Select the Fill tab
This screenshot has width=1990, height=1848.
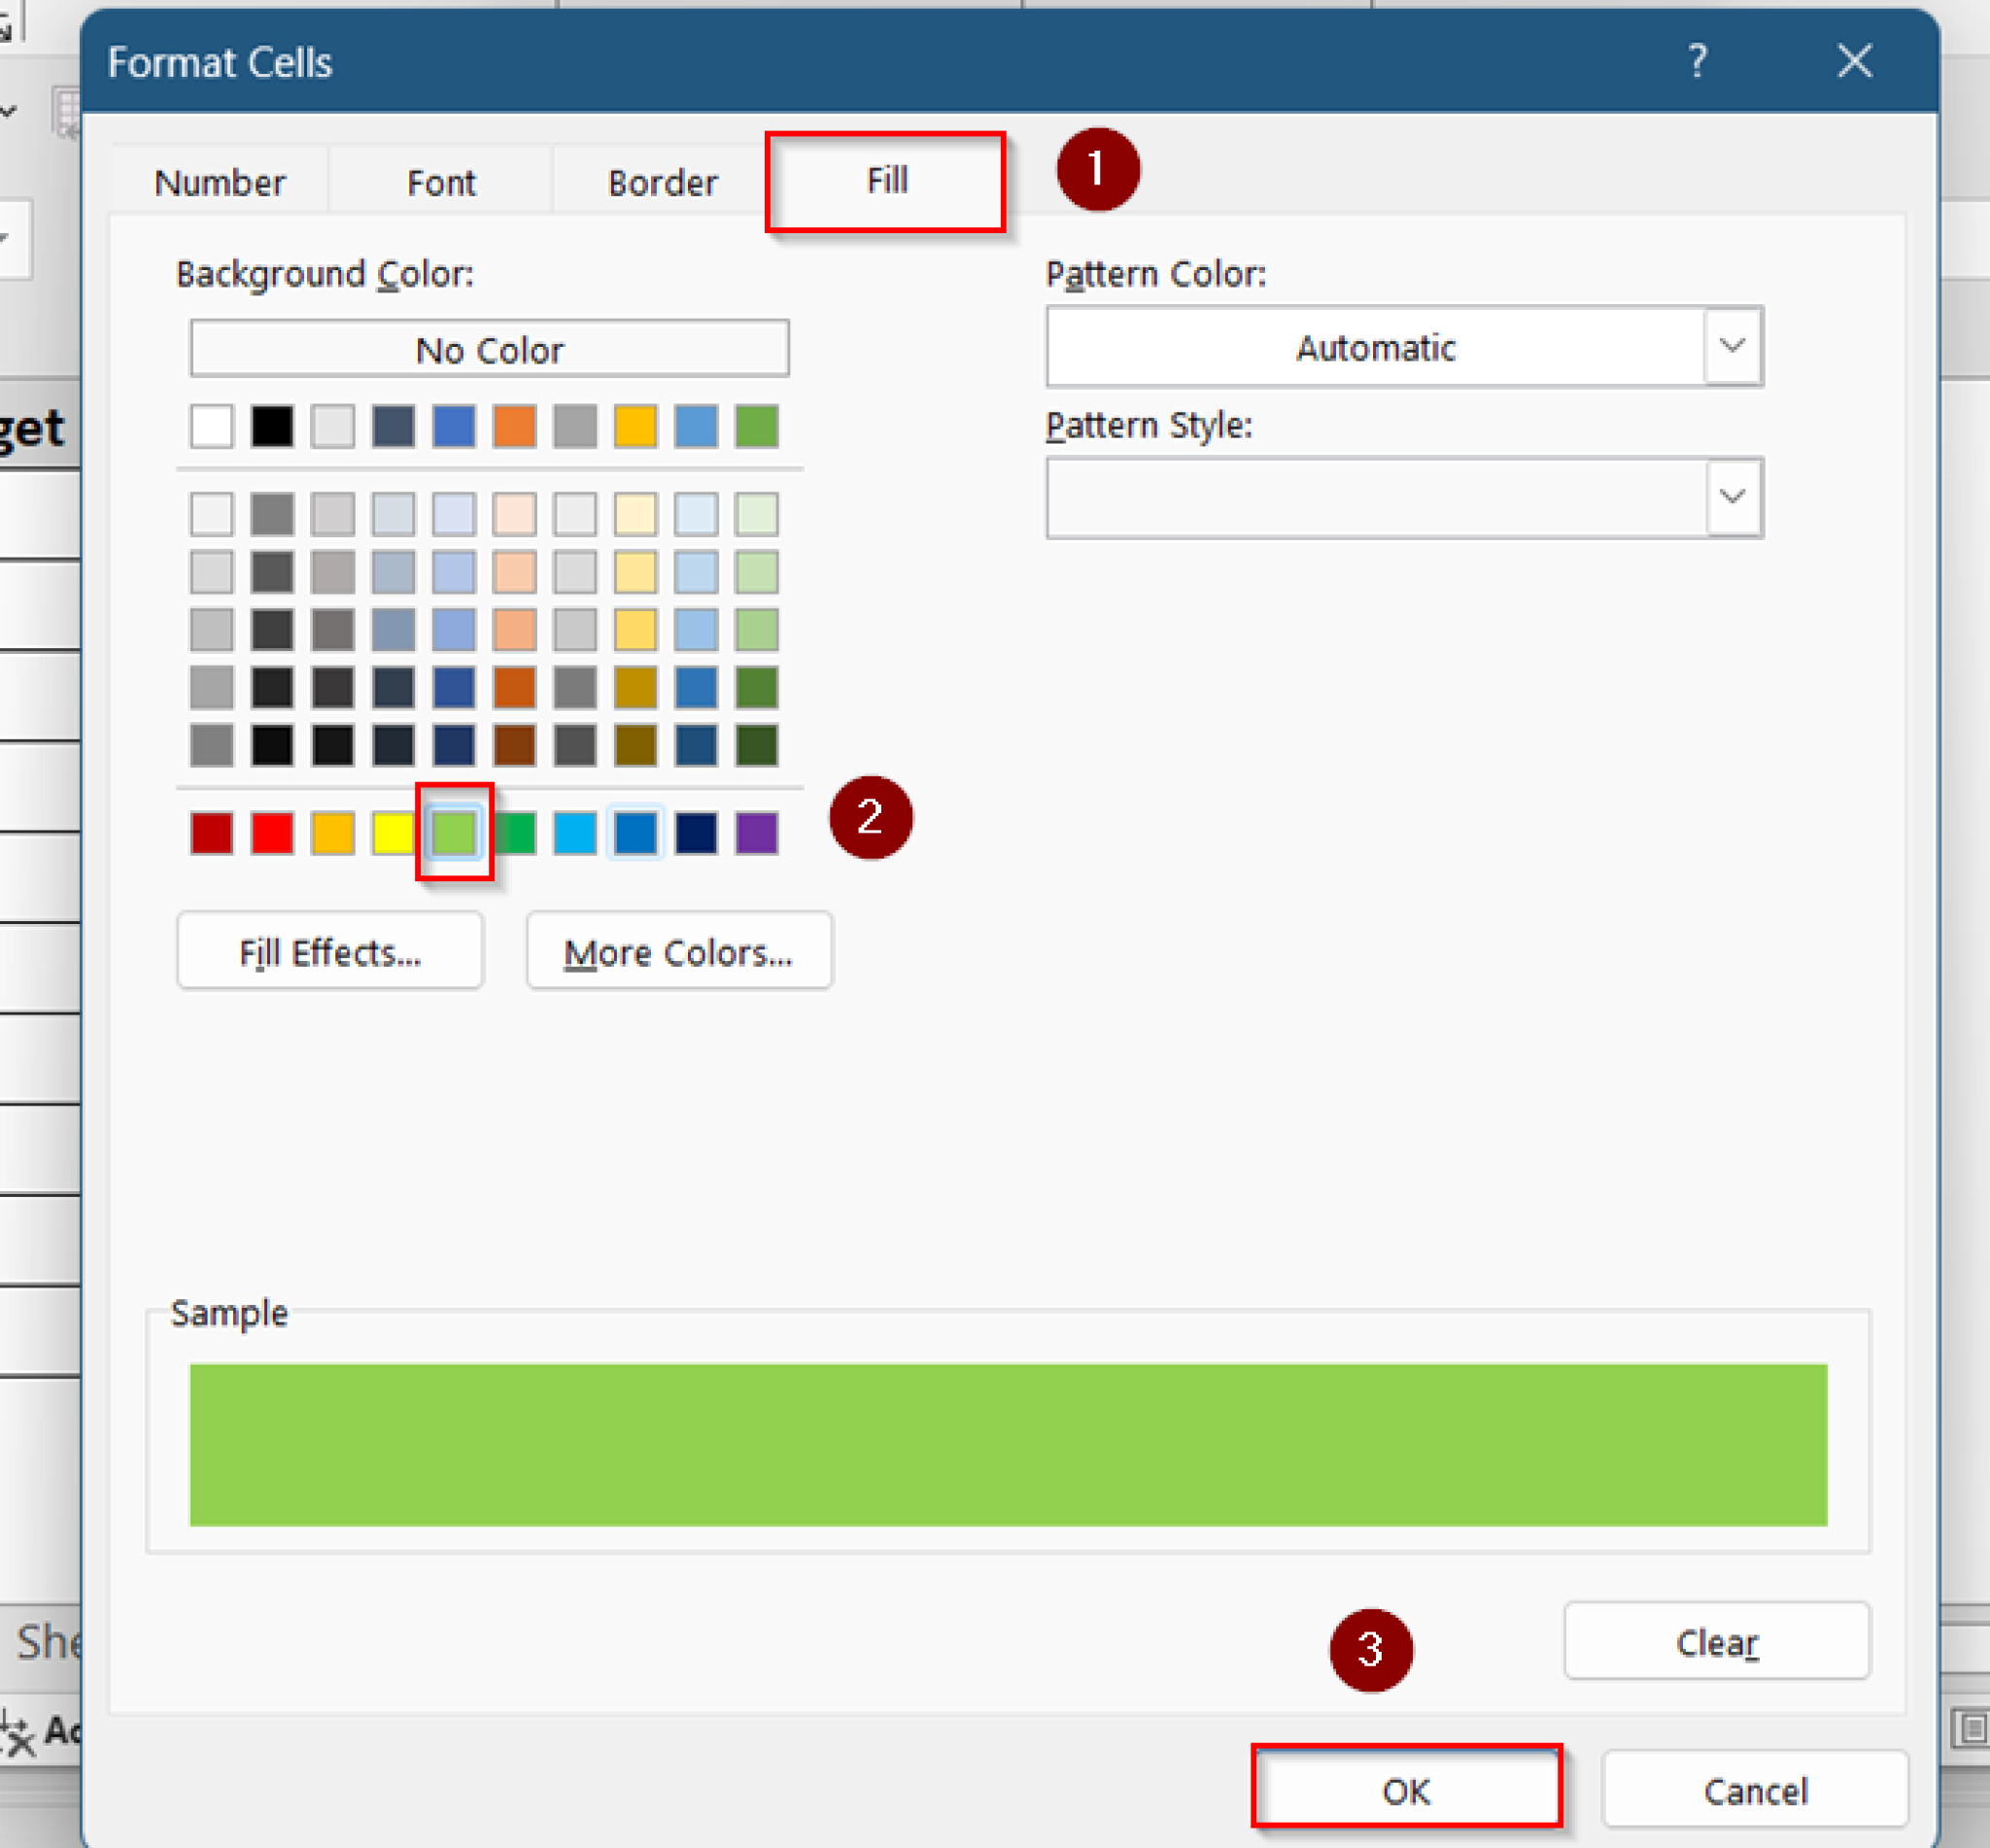884,182
